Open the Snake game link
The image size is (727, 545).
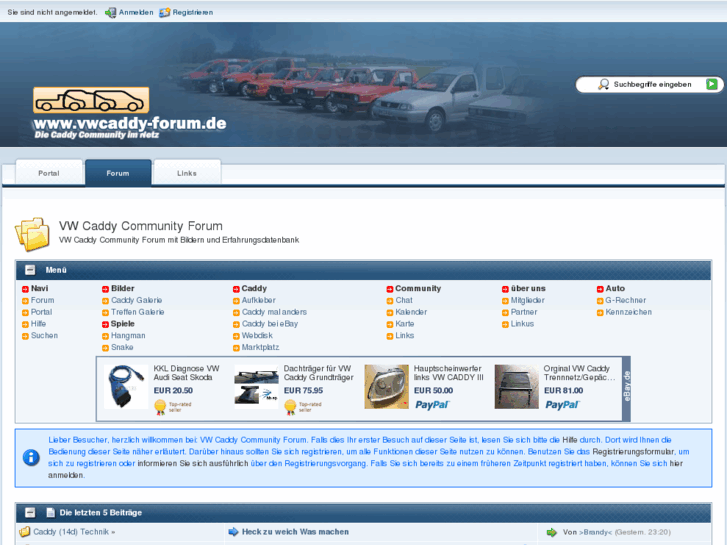click(x=122, y=347)
